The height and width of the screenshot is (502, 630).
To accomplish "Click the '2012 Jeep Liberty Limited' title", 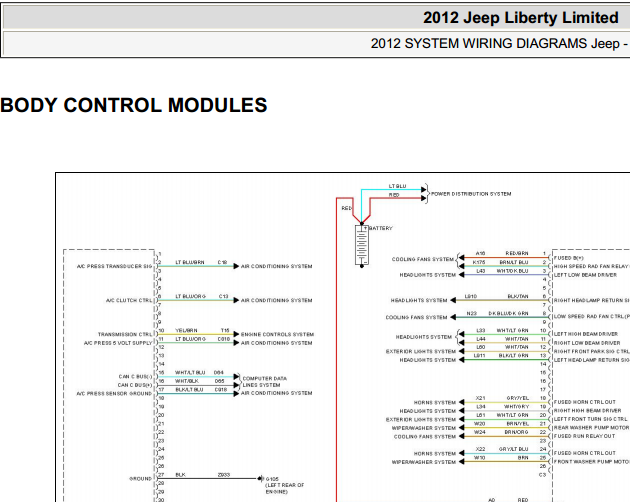I will coord(521,18).
